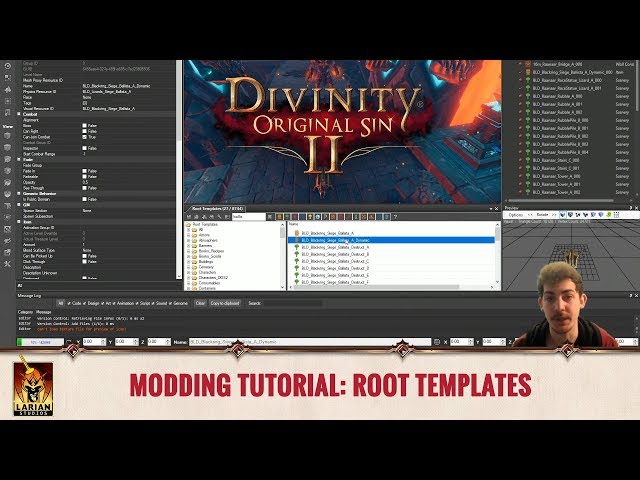640x480 pixels.
Task: Click the Name field in the bottom bar
Action: point(310,342)
